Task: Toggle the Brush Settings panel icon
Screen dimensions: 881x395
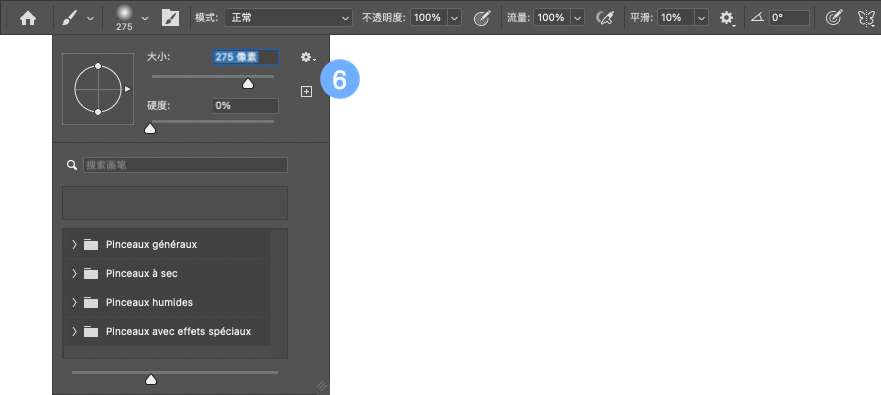Action: tap(170, 18)
